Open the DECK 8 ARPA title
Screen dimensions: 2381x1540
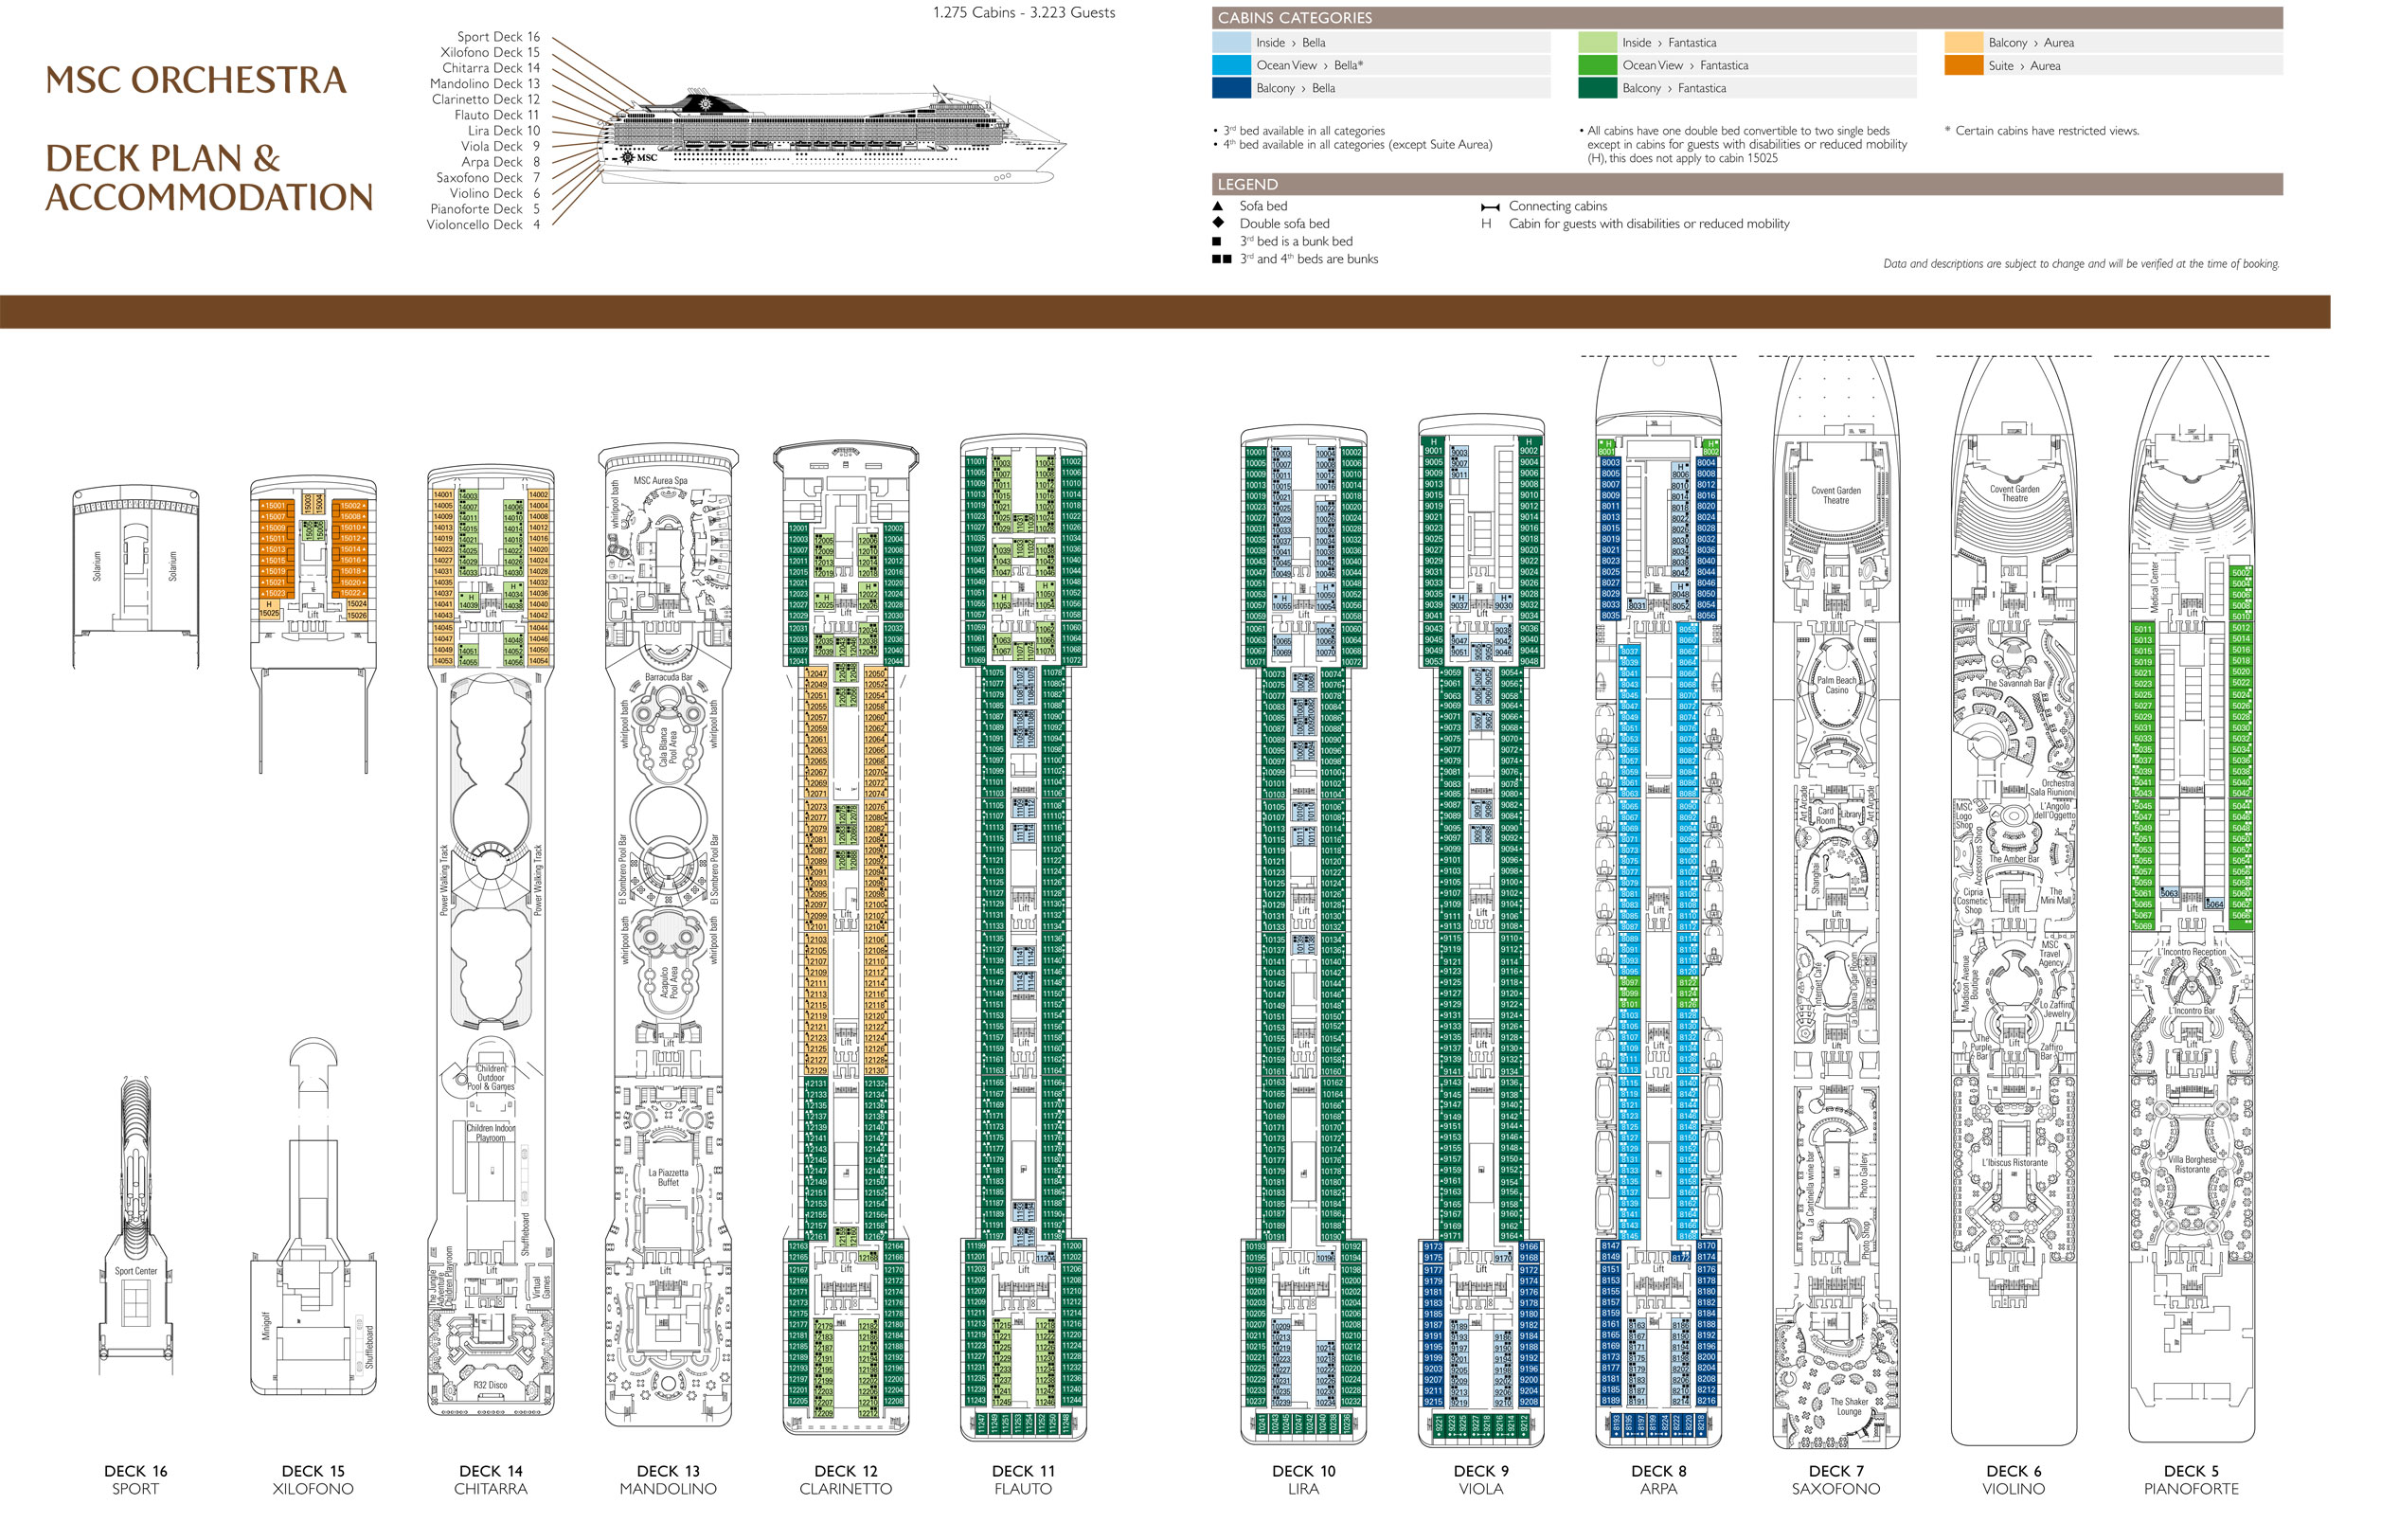pos(1658,1480)
